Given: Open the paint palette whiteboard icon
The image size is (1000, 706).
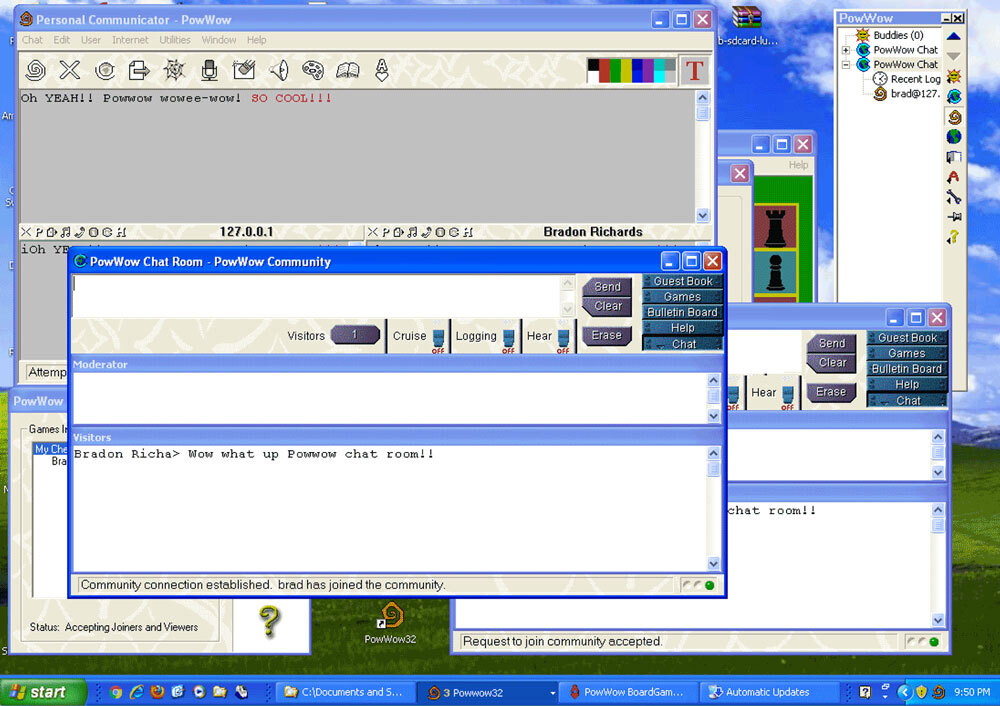Looking at the screenshot, I should click(313, 70).
